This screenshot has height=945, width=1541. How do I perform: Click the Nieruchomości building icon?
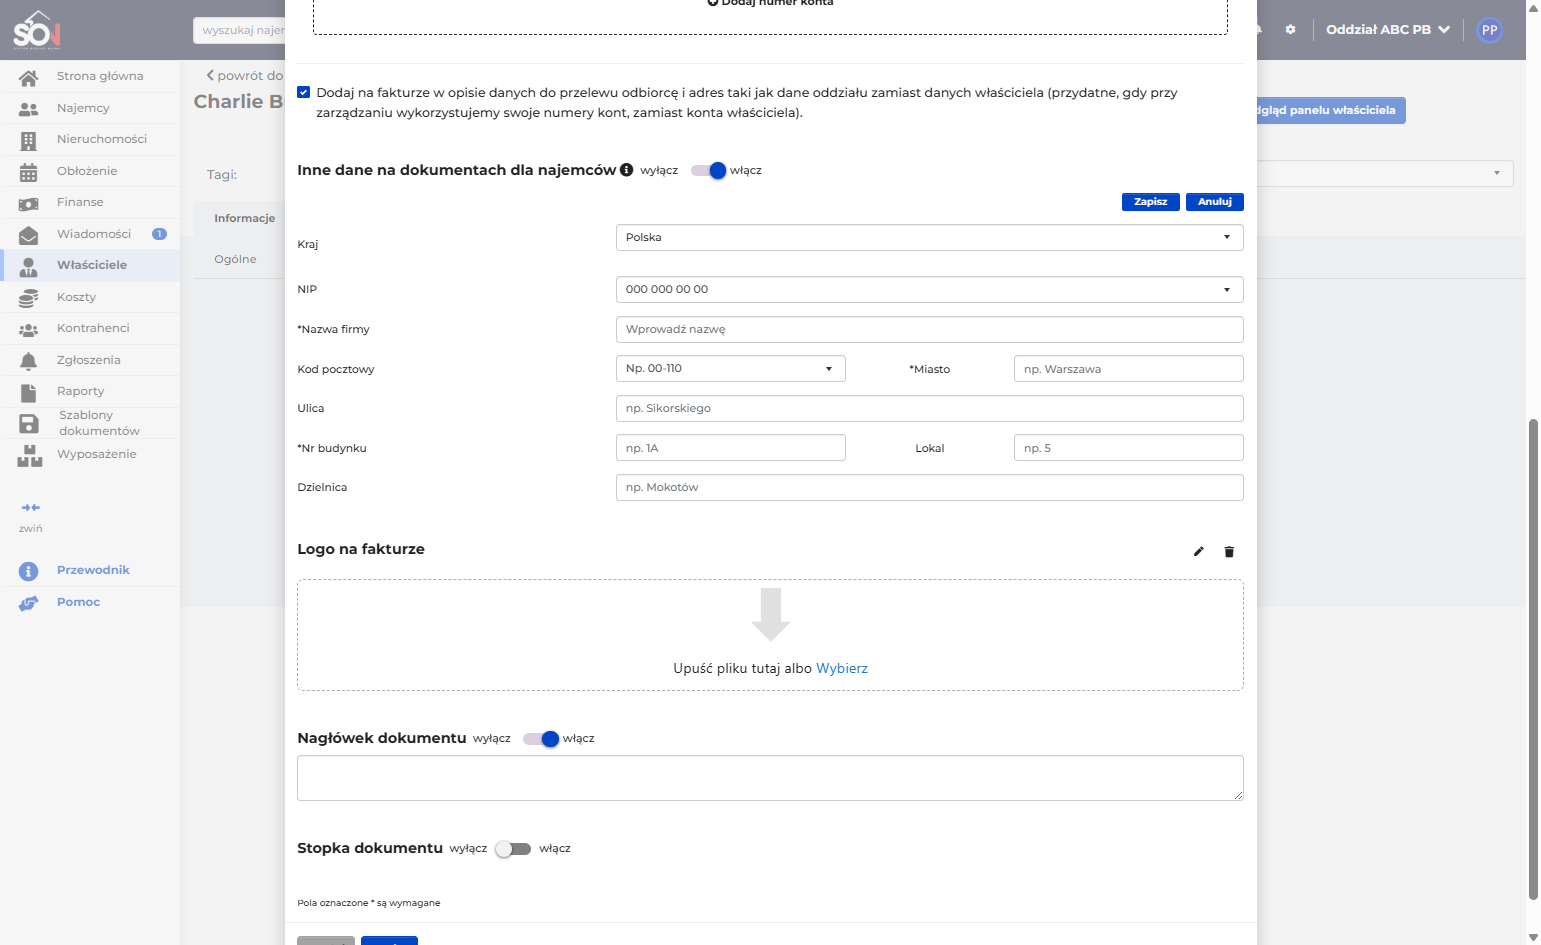[x=28, y=140]
